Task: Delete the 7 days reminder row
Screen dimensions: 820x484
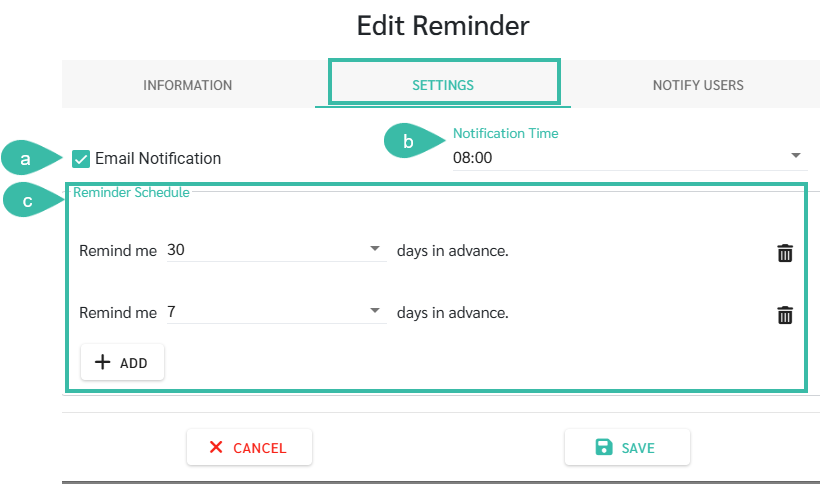Action: (x=785, y=315)
